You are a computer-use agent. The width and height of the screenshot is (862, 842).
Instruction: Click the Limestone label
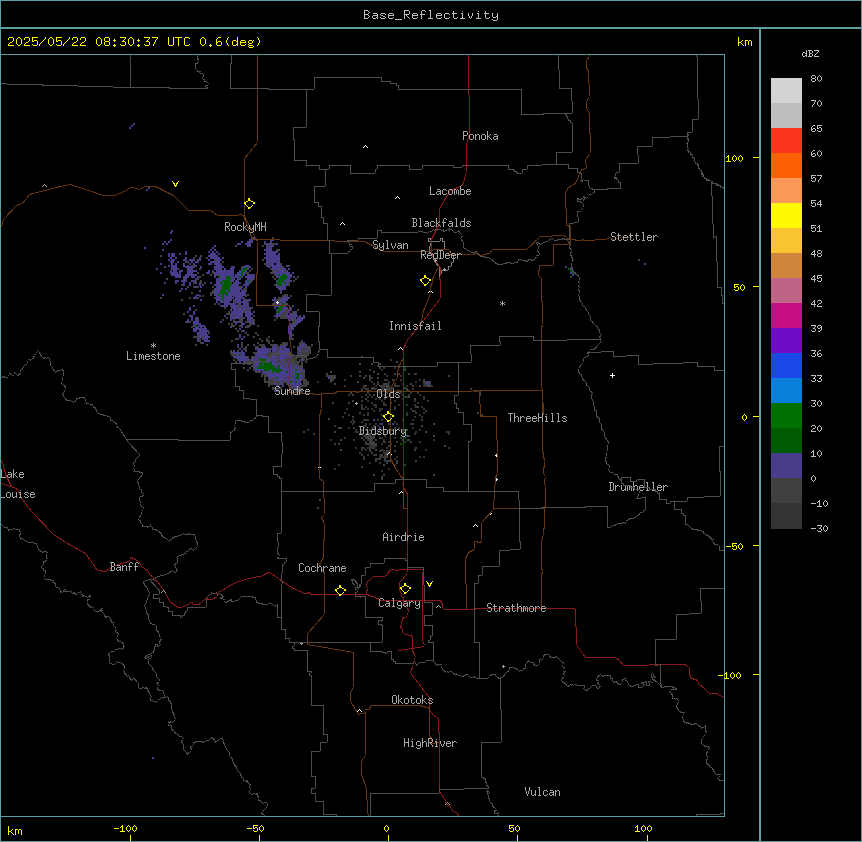click(153, 356)
